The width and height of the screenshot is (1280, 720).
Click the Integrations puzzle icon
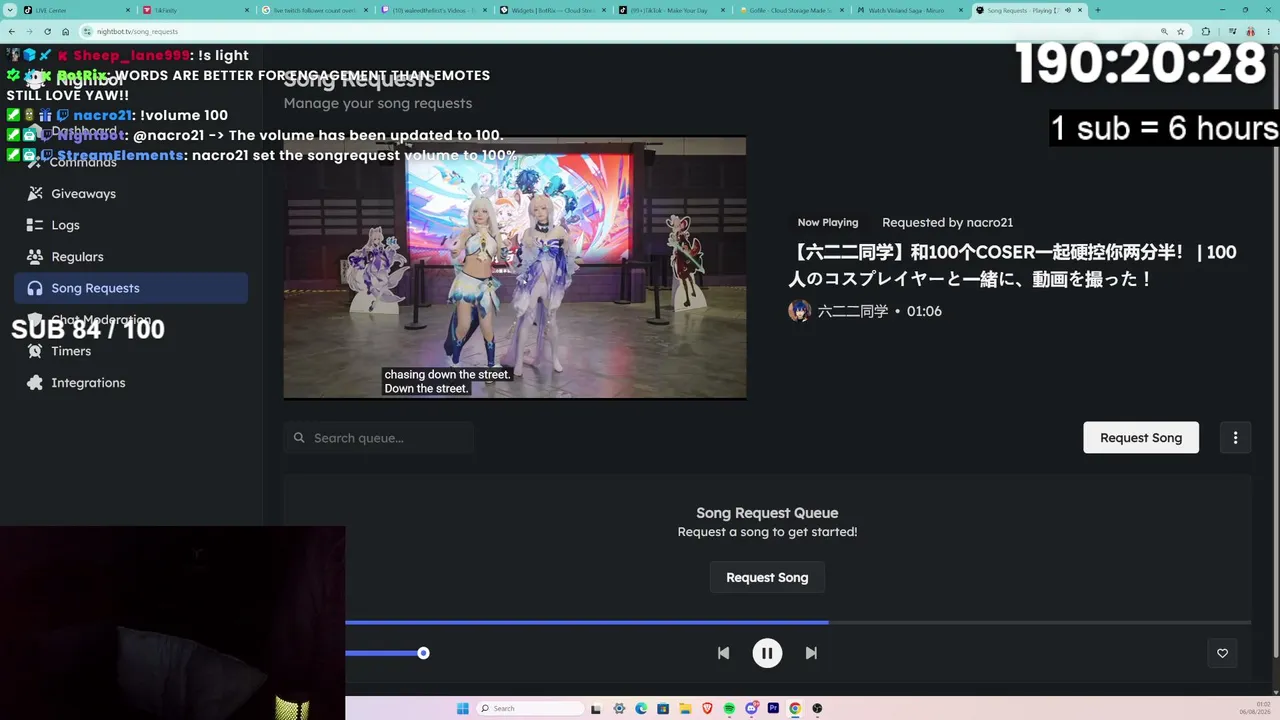(35, 382)
